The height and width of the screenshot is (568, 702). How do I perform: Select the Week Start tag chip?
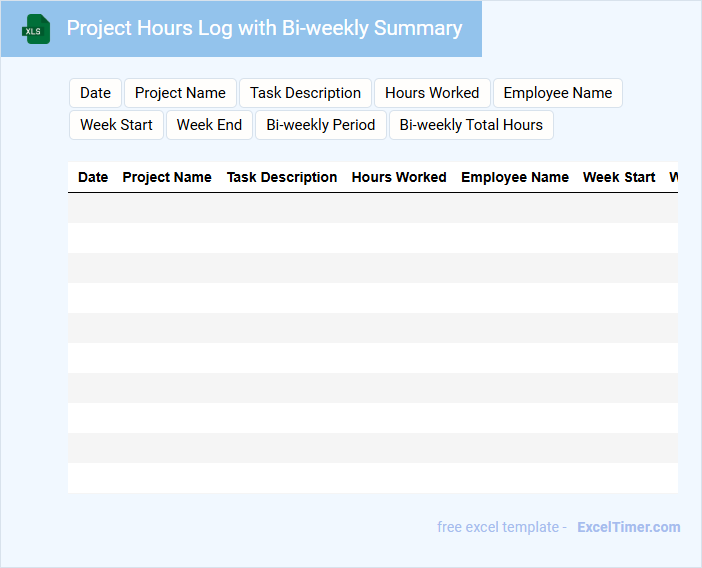pyautogui.click(x=116, y=125)
